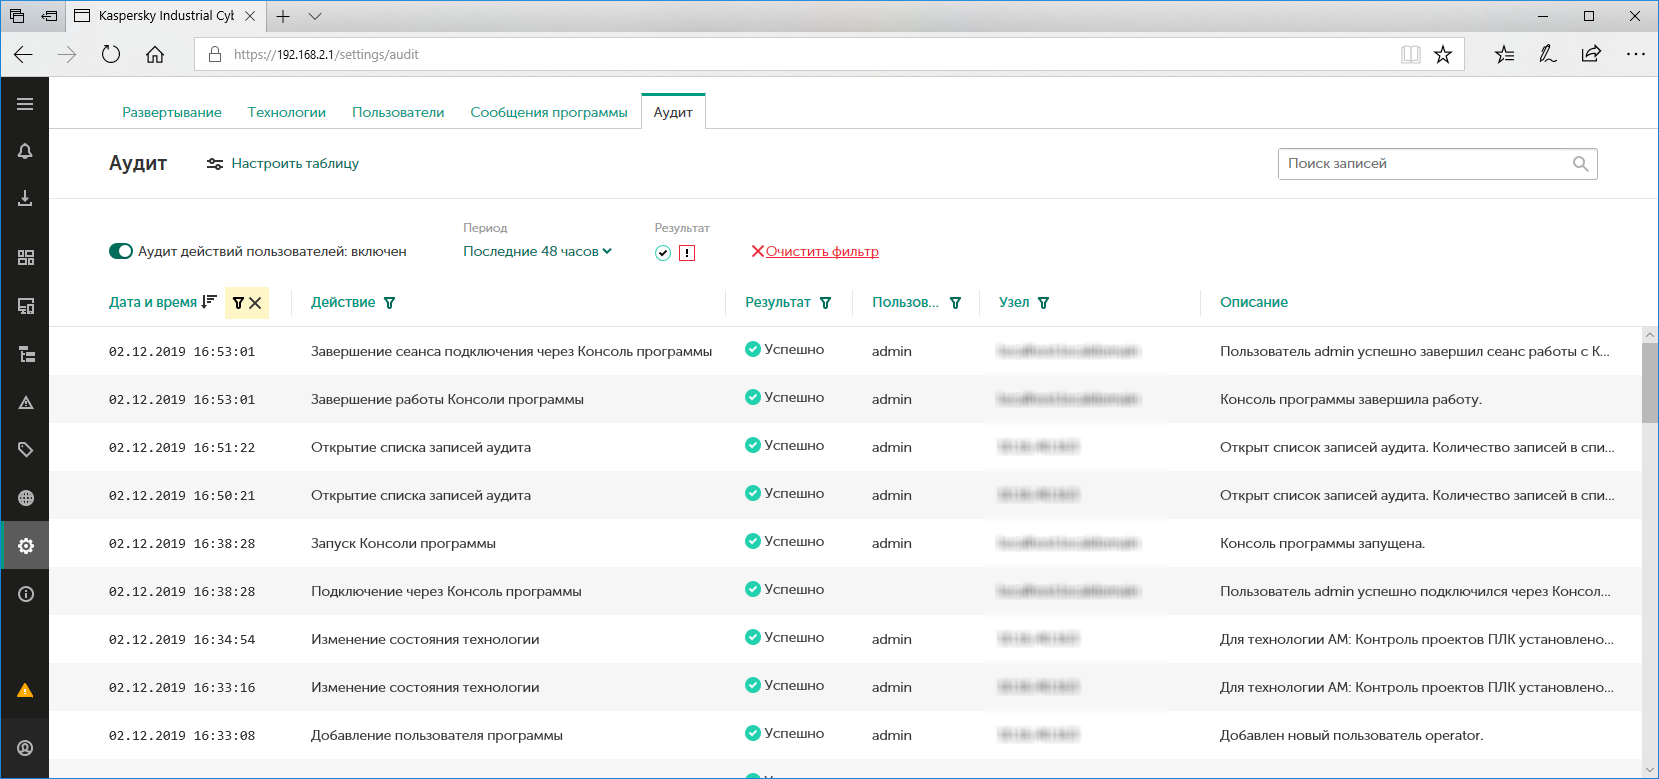The image size is (1659, 779).
Task: Click the 'Поиск записей' search field
Action: click(1425, 164)
